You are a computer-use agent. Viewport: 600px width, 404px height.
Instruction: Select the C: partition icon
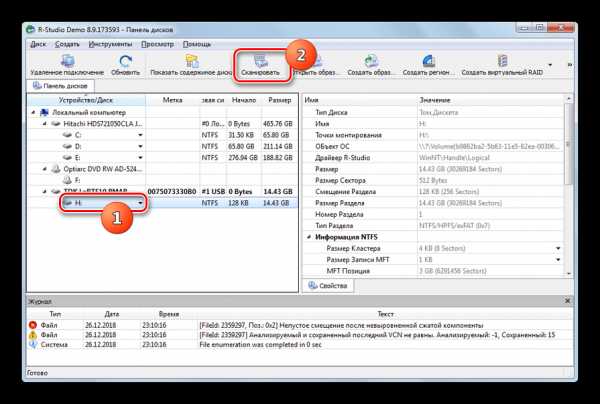67,135
